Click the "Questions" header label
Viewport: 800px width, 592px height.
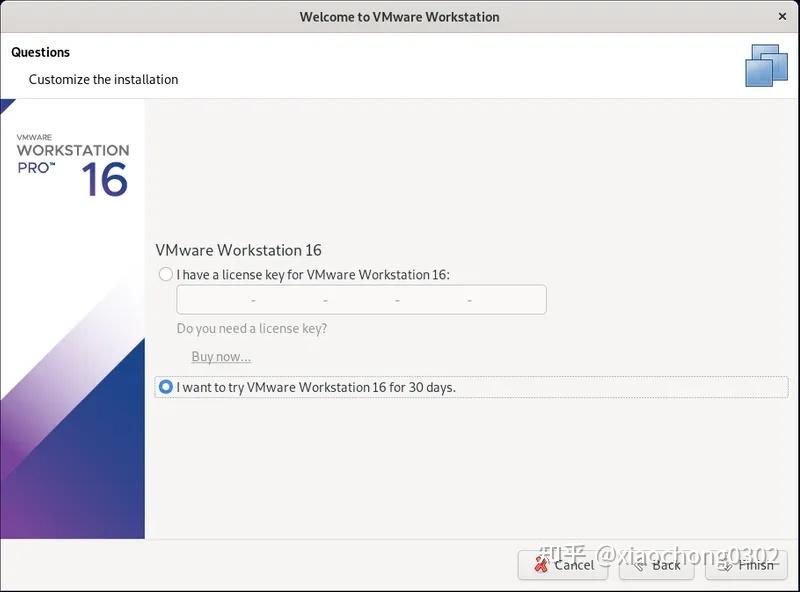(39, 52)
